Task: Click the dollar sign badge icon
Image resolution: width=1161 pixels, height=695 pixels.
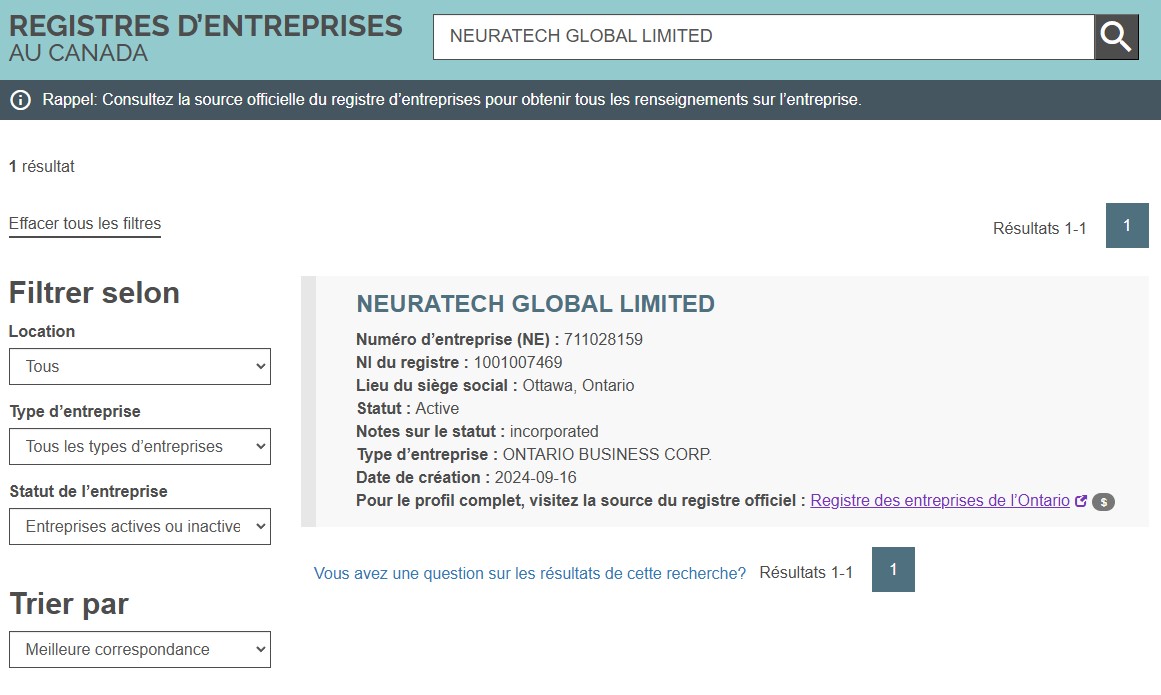Action: (x=1103, y=502)
